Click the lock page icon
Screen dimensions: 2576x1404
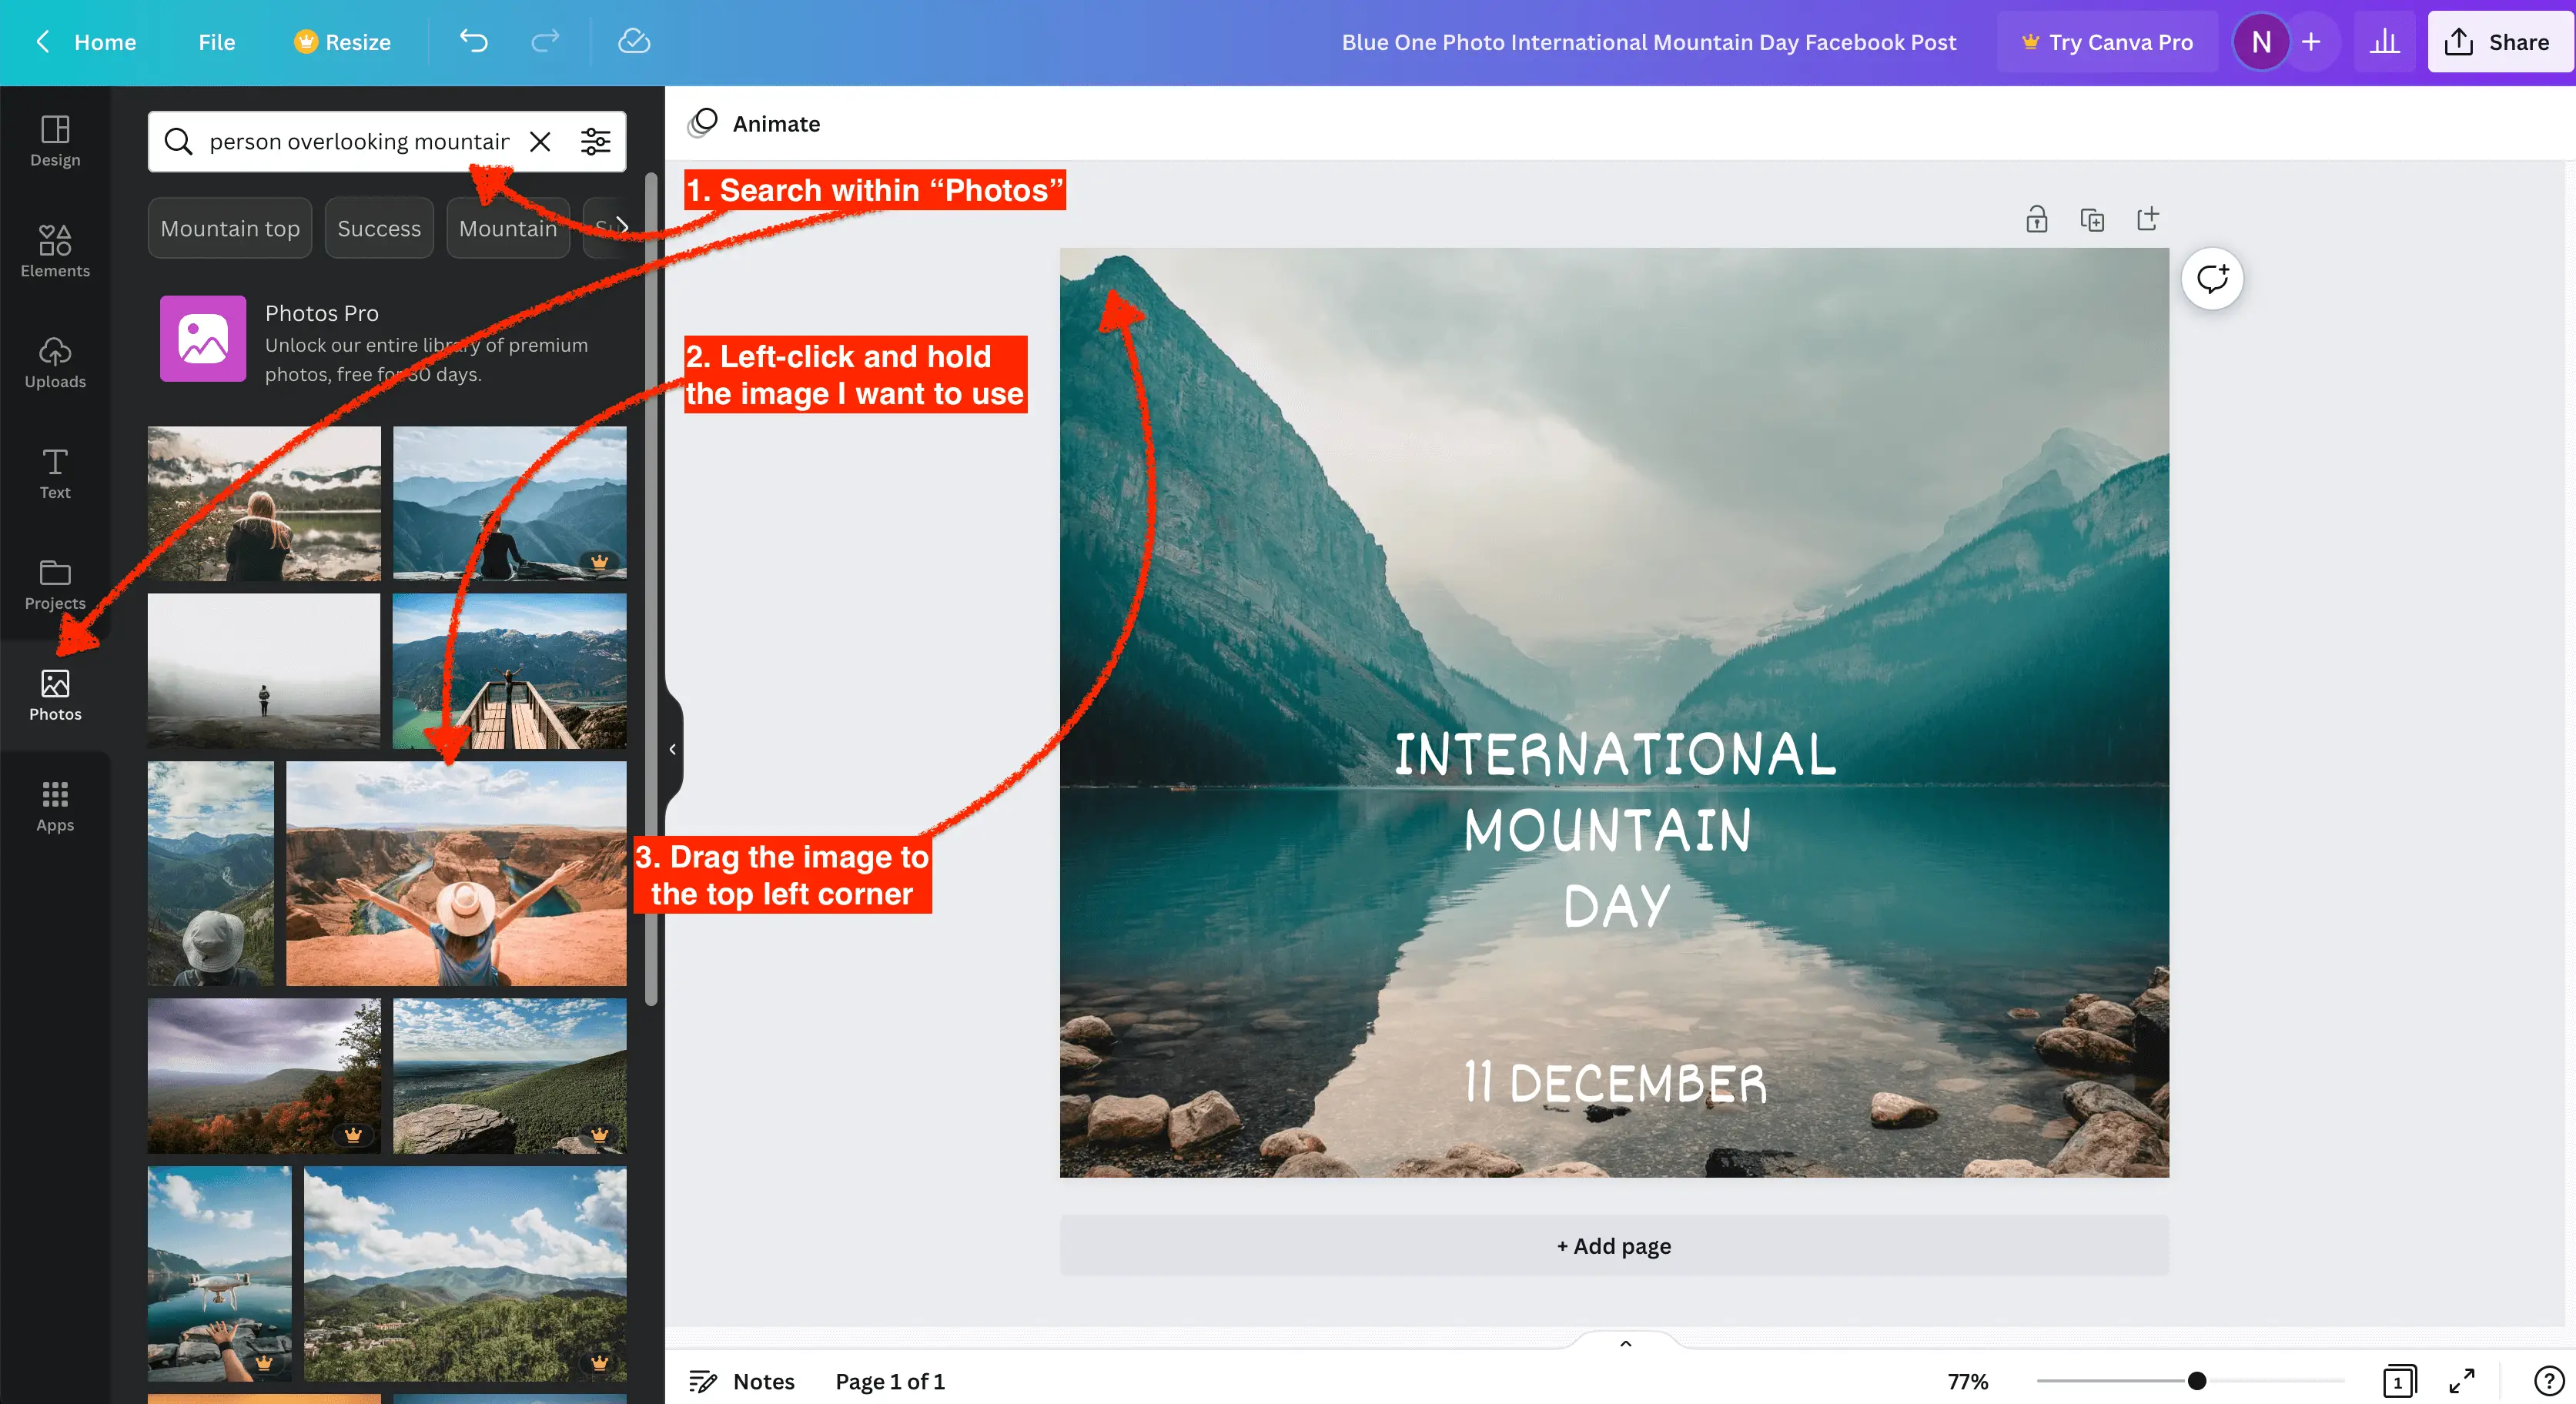(2036, 219)
